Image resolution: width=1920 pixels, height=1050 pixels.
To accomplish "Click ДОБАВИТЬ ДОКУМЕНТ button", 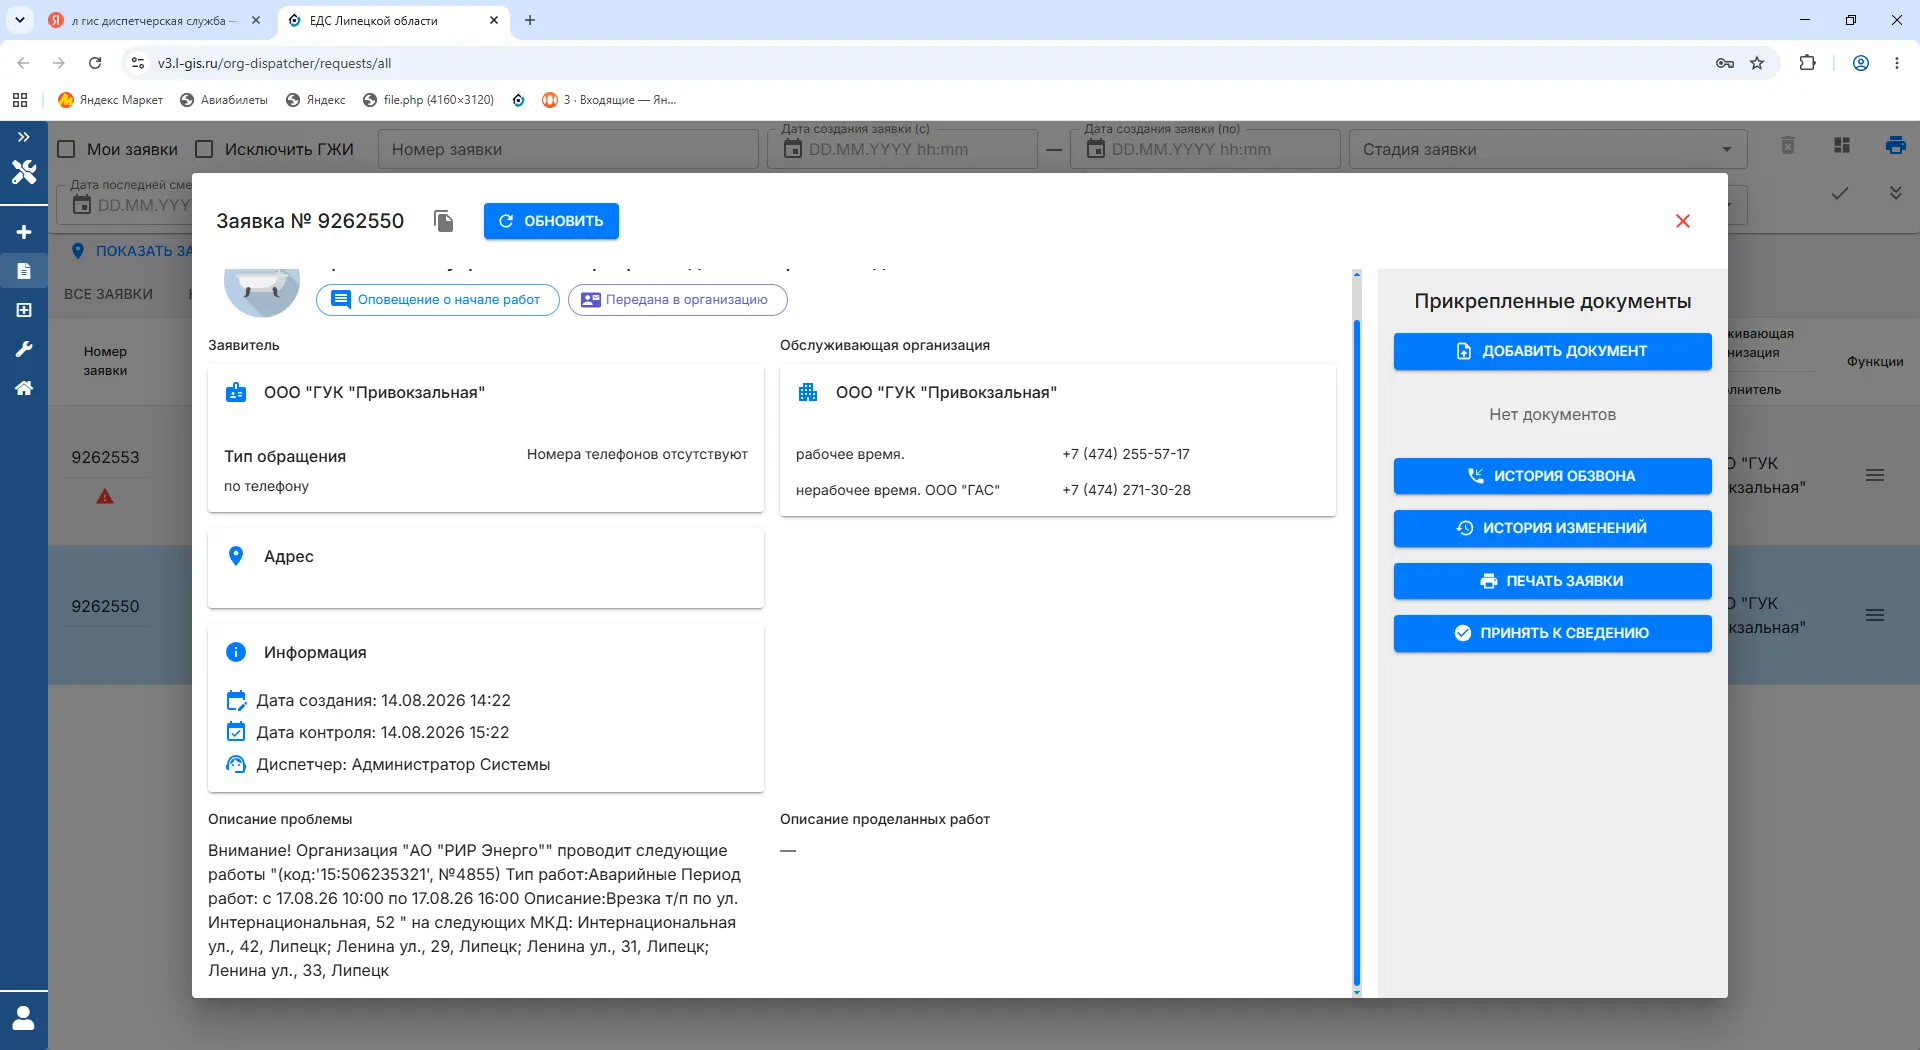I will tap(1552, 351).
